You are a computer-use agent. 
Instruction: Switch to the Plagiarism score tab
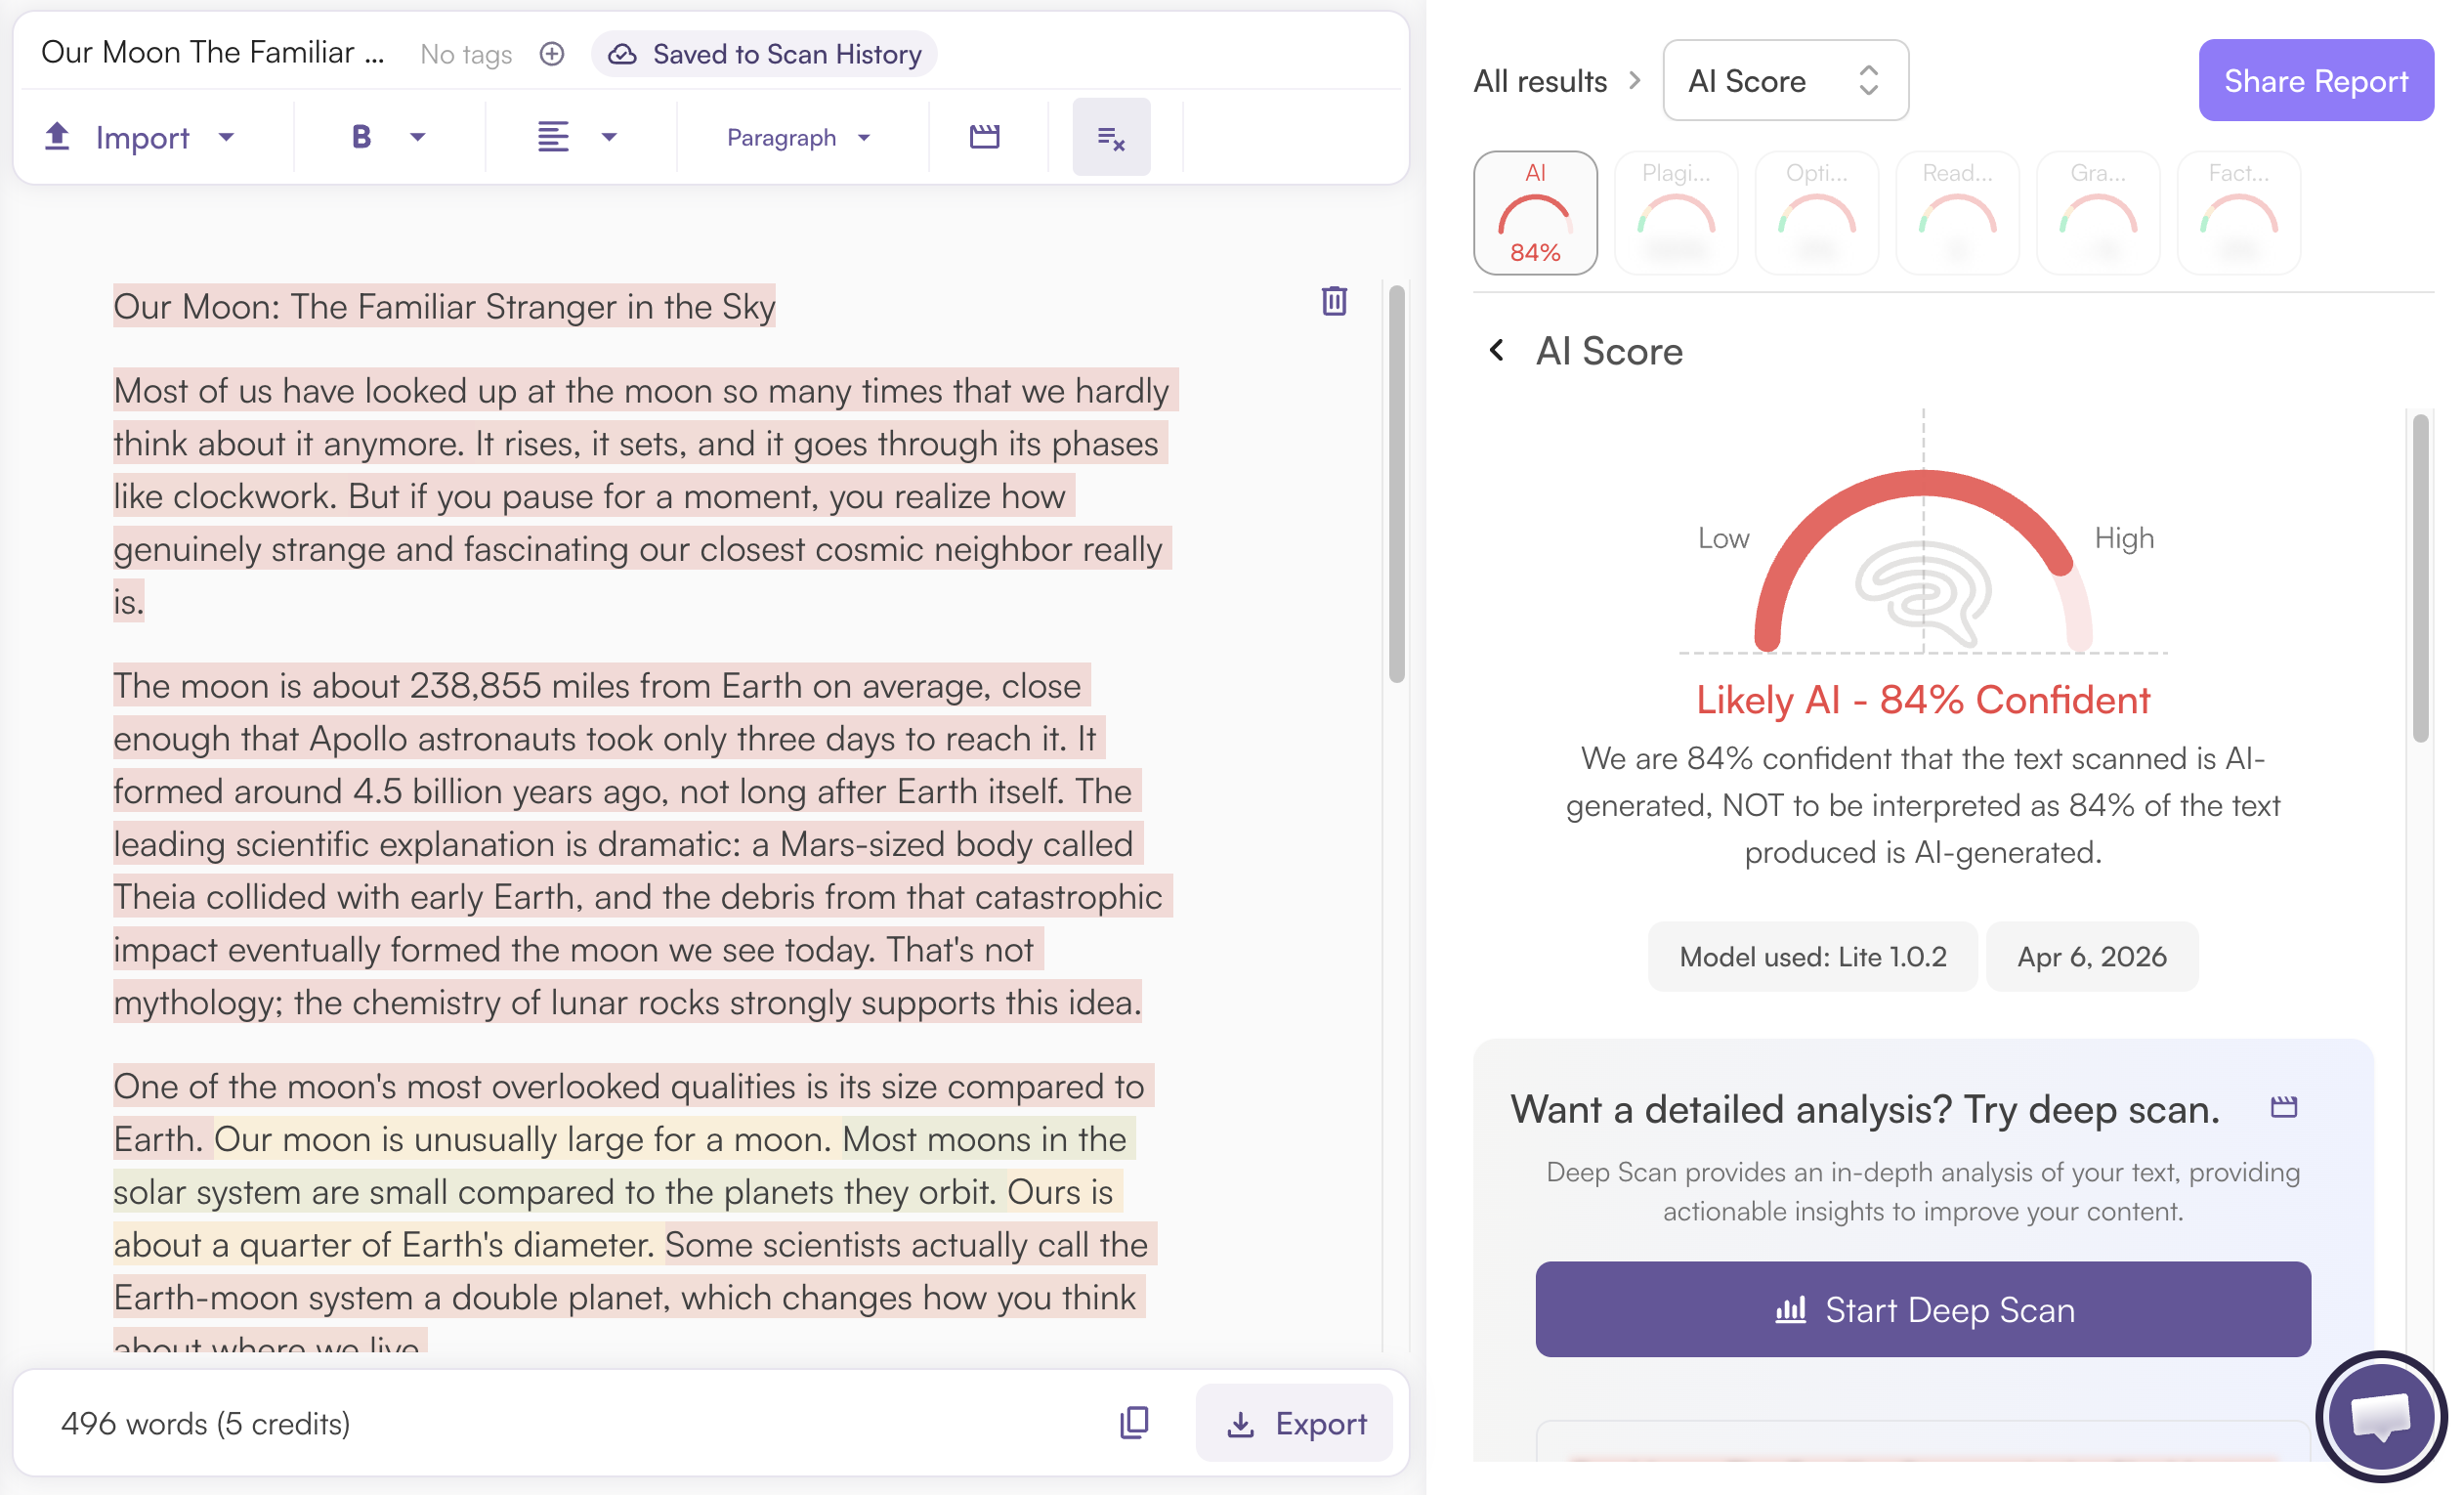click(x=1676, y=213)
